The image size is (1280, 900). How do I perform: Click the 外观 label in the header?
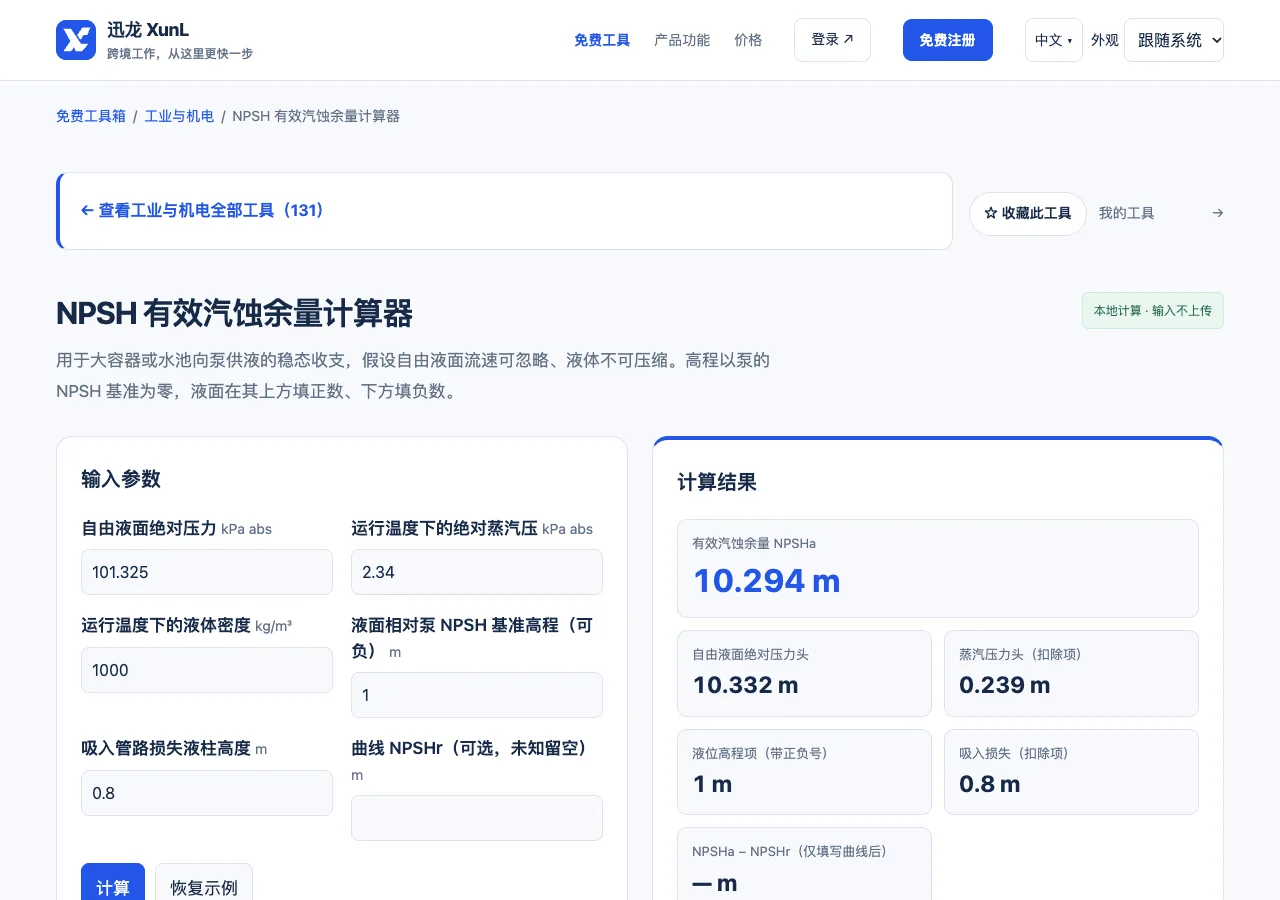[x=1105, y=40]
